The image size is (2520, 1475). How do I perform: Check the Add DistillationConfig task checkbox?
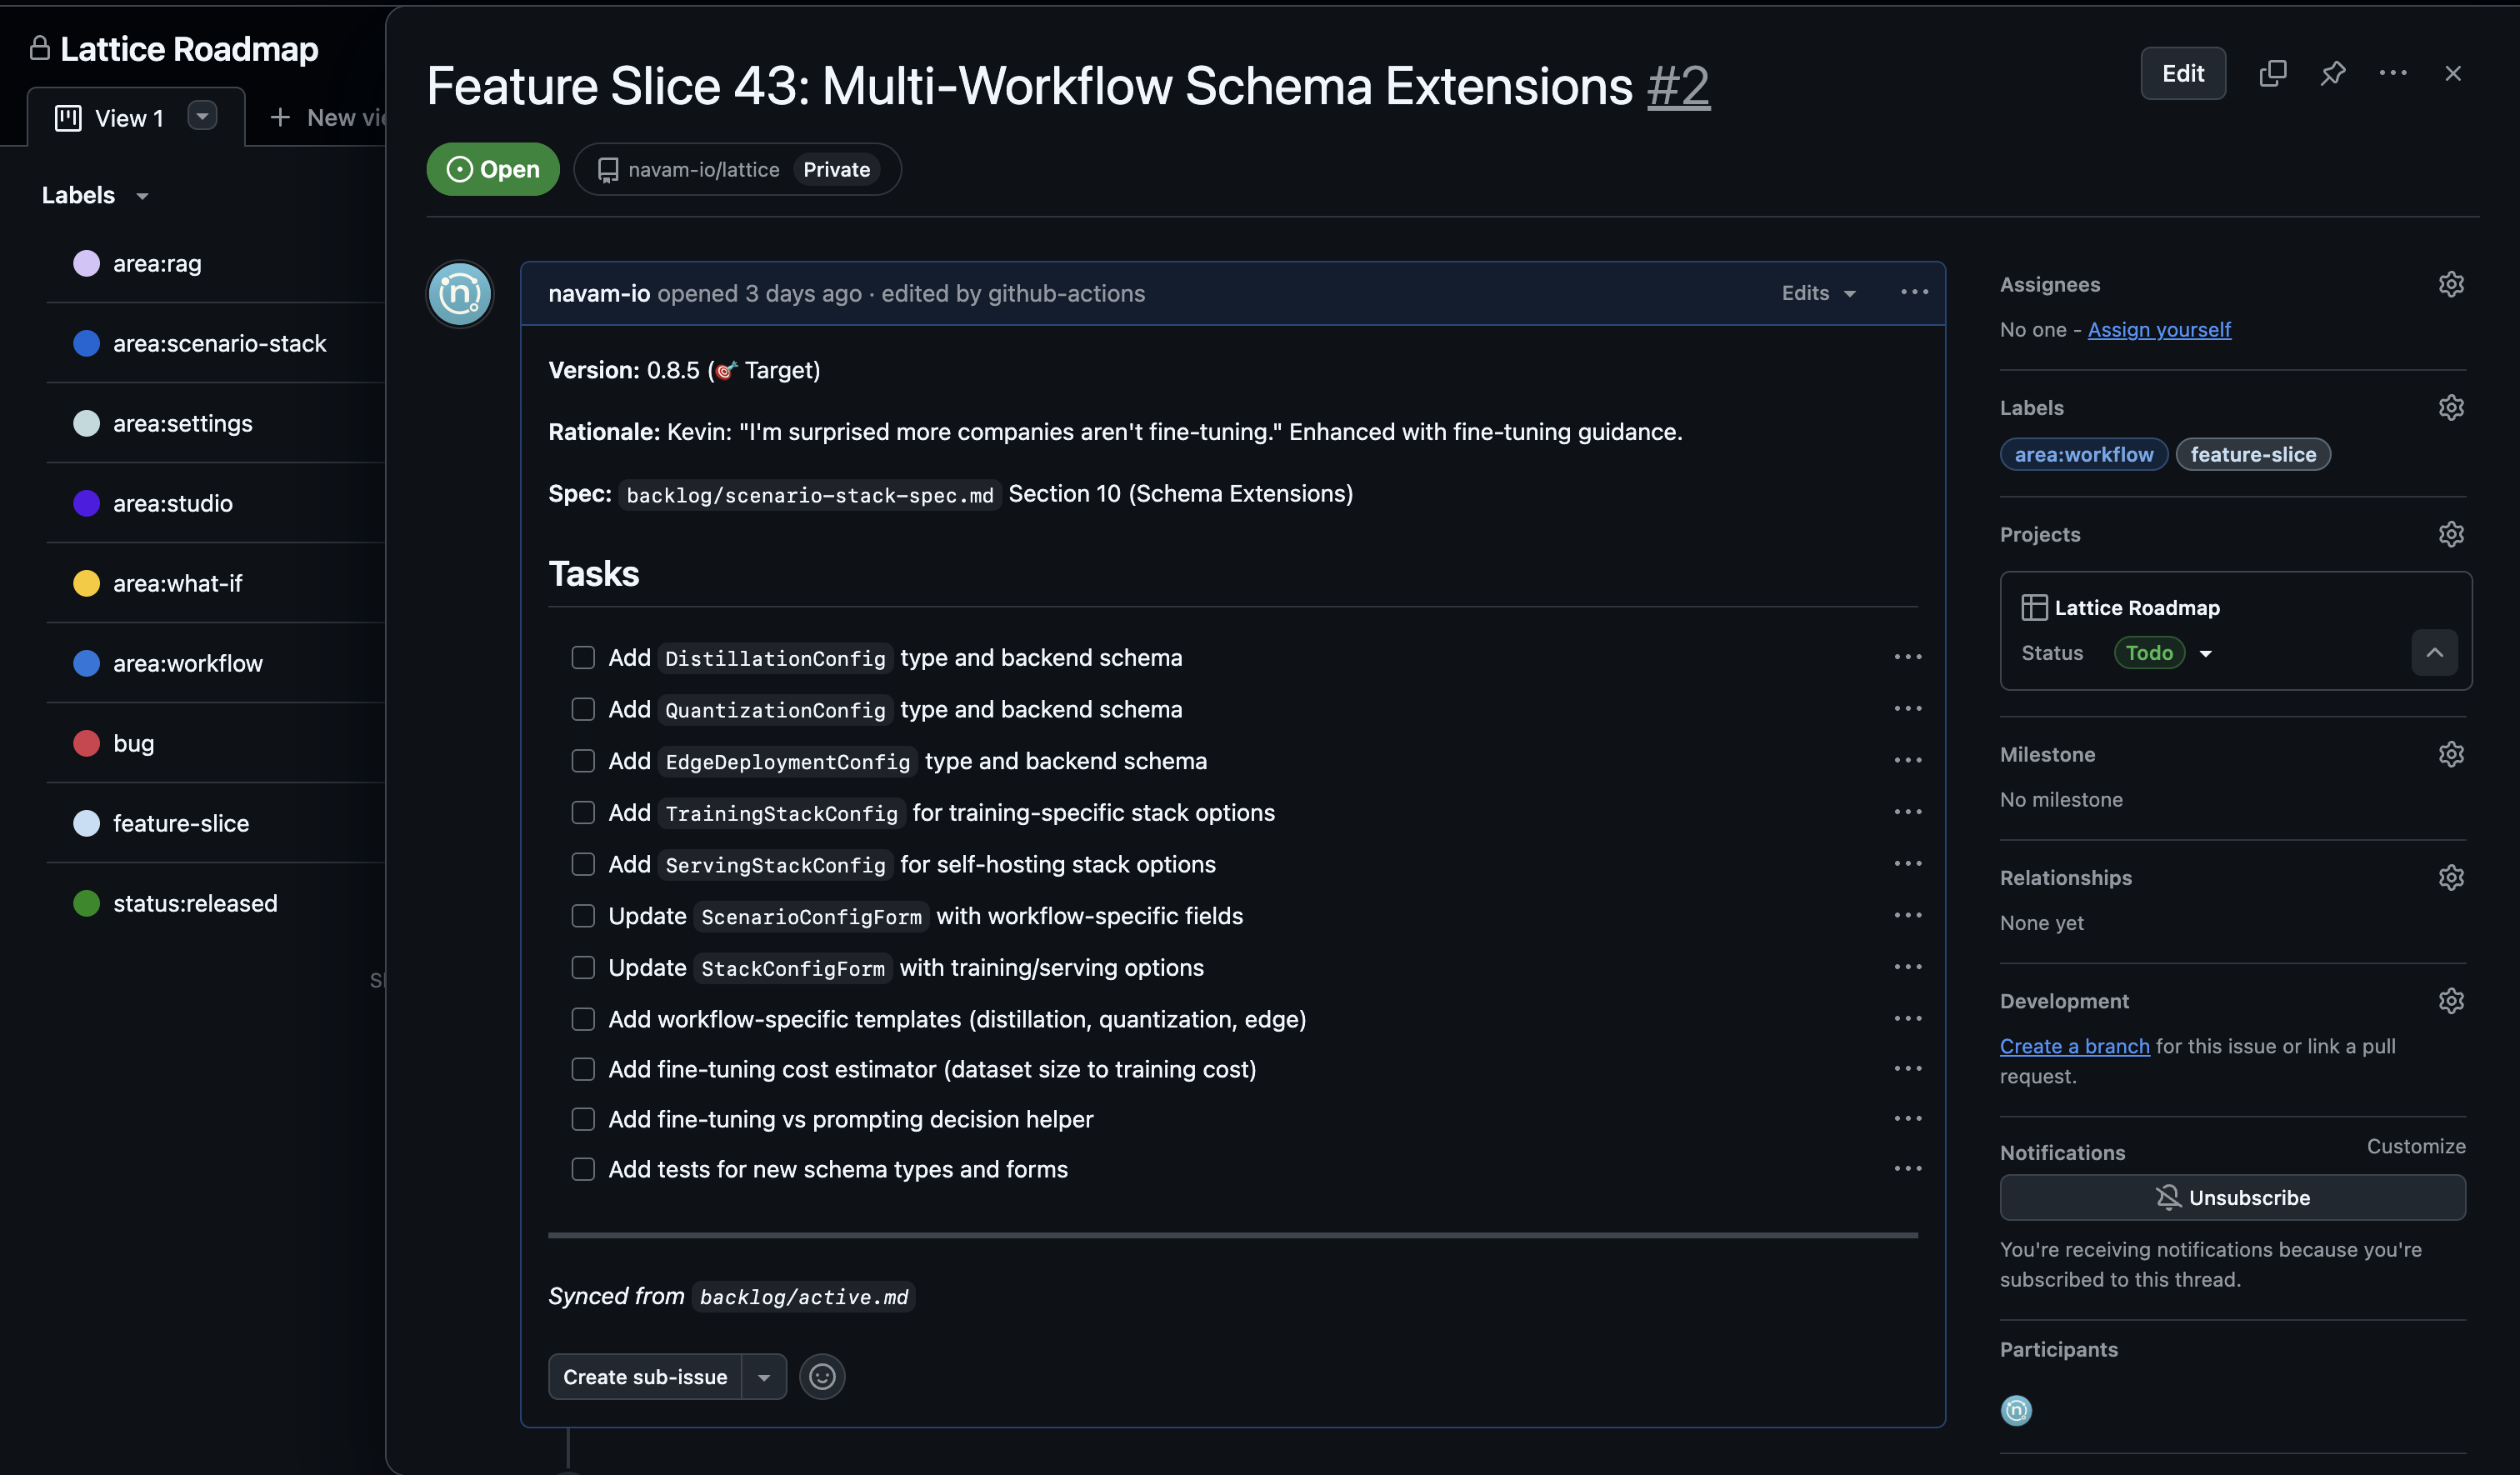(583, 657)
